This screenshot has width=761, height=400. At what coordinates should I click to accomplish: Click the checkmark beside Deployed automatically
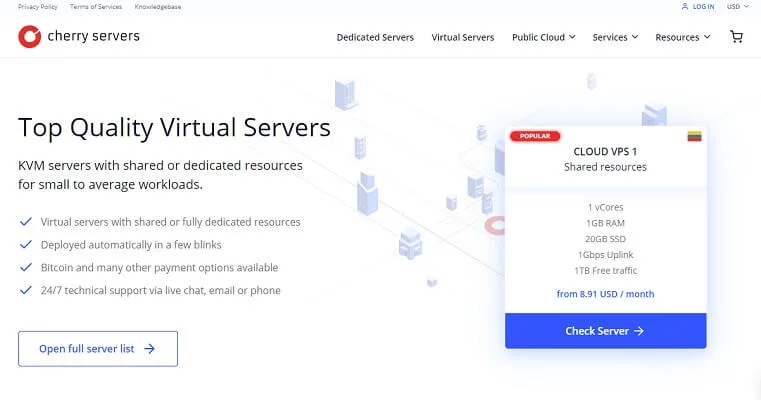click(x=26, y=245)
